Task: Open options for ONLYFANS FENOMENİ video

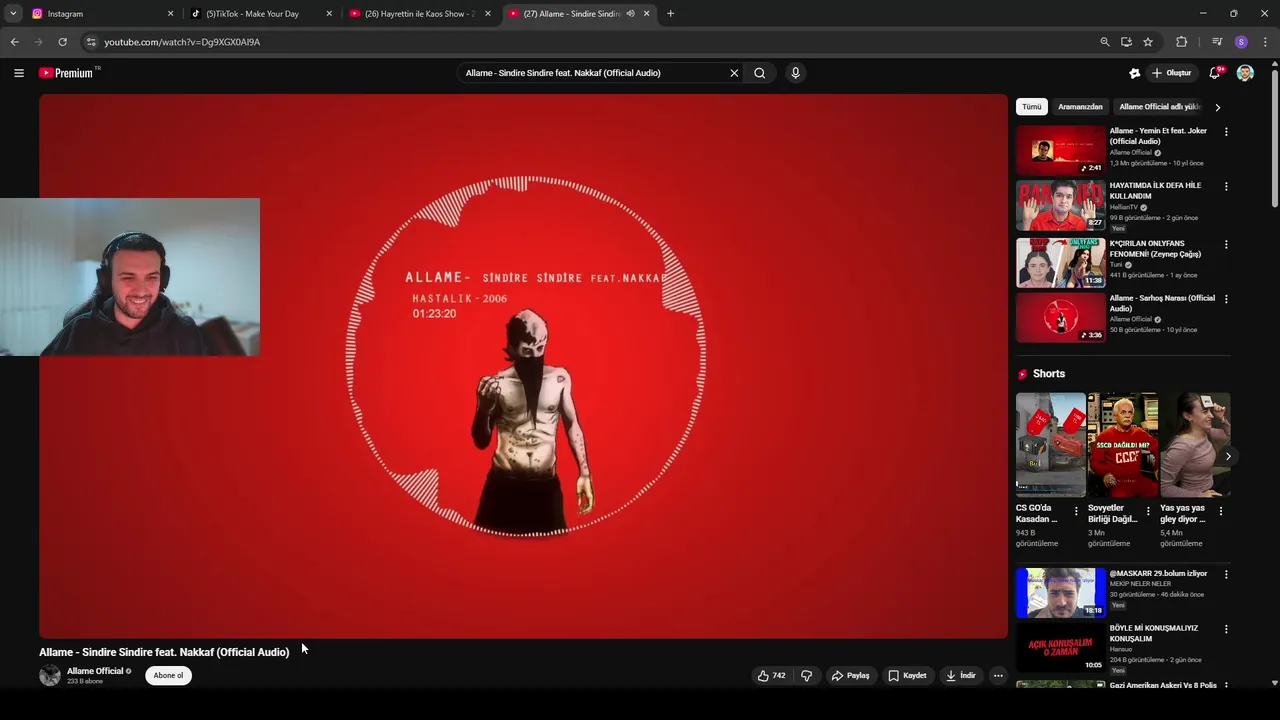Action: click(1226, 244)
